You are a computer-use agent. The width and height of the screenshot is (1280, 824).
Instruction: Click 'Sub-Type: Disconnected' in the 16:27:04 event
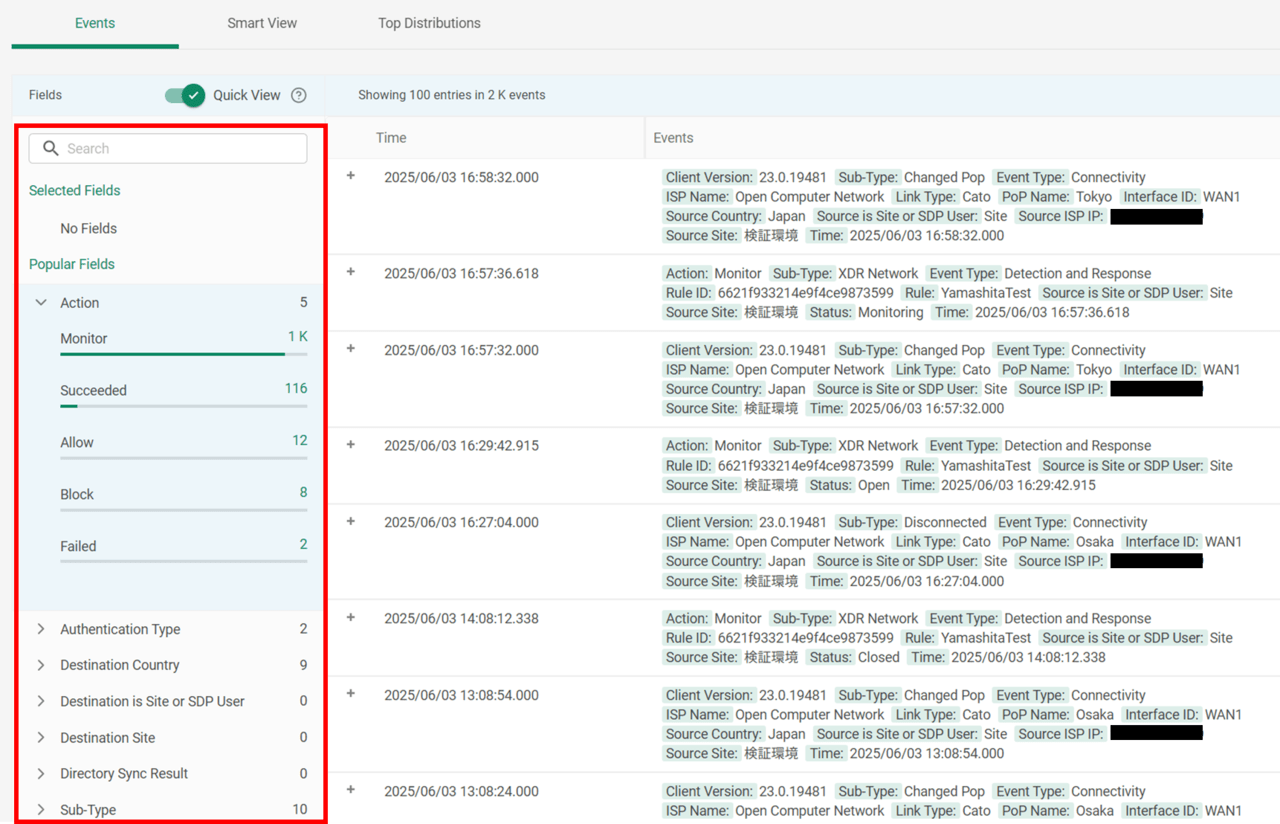tap(911, 522)
